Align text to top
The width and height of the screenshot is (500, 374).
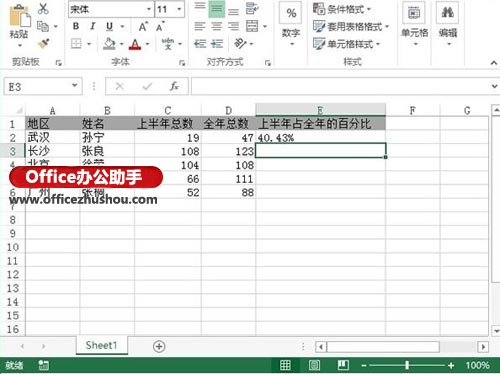[200, 7]
